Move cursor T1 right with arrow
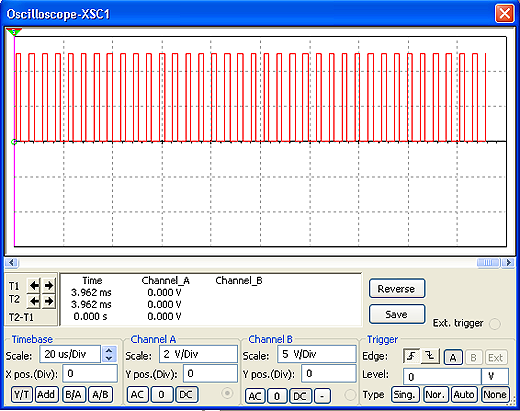This screenshot has width=520, height=411. 49,285
